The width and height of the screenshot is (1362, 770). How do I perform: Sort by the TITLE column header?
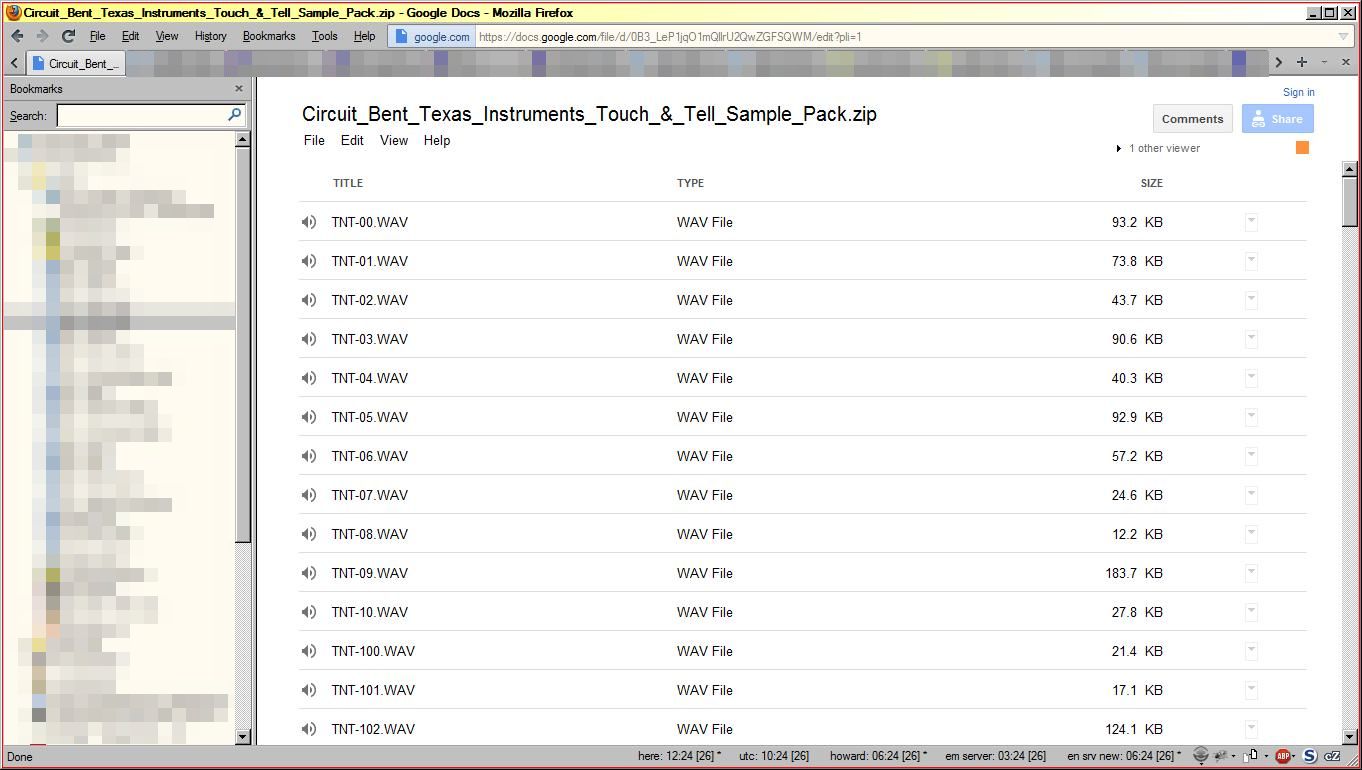[x=348, y=183]
